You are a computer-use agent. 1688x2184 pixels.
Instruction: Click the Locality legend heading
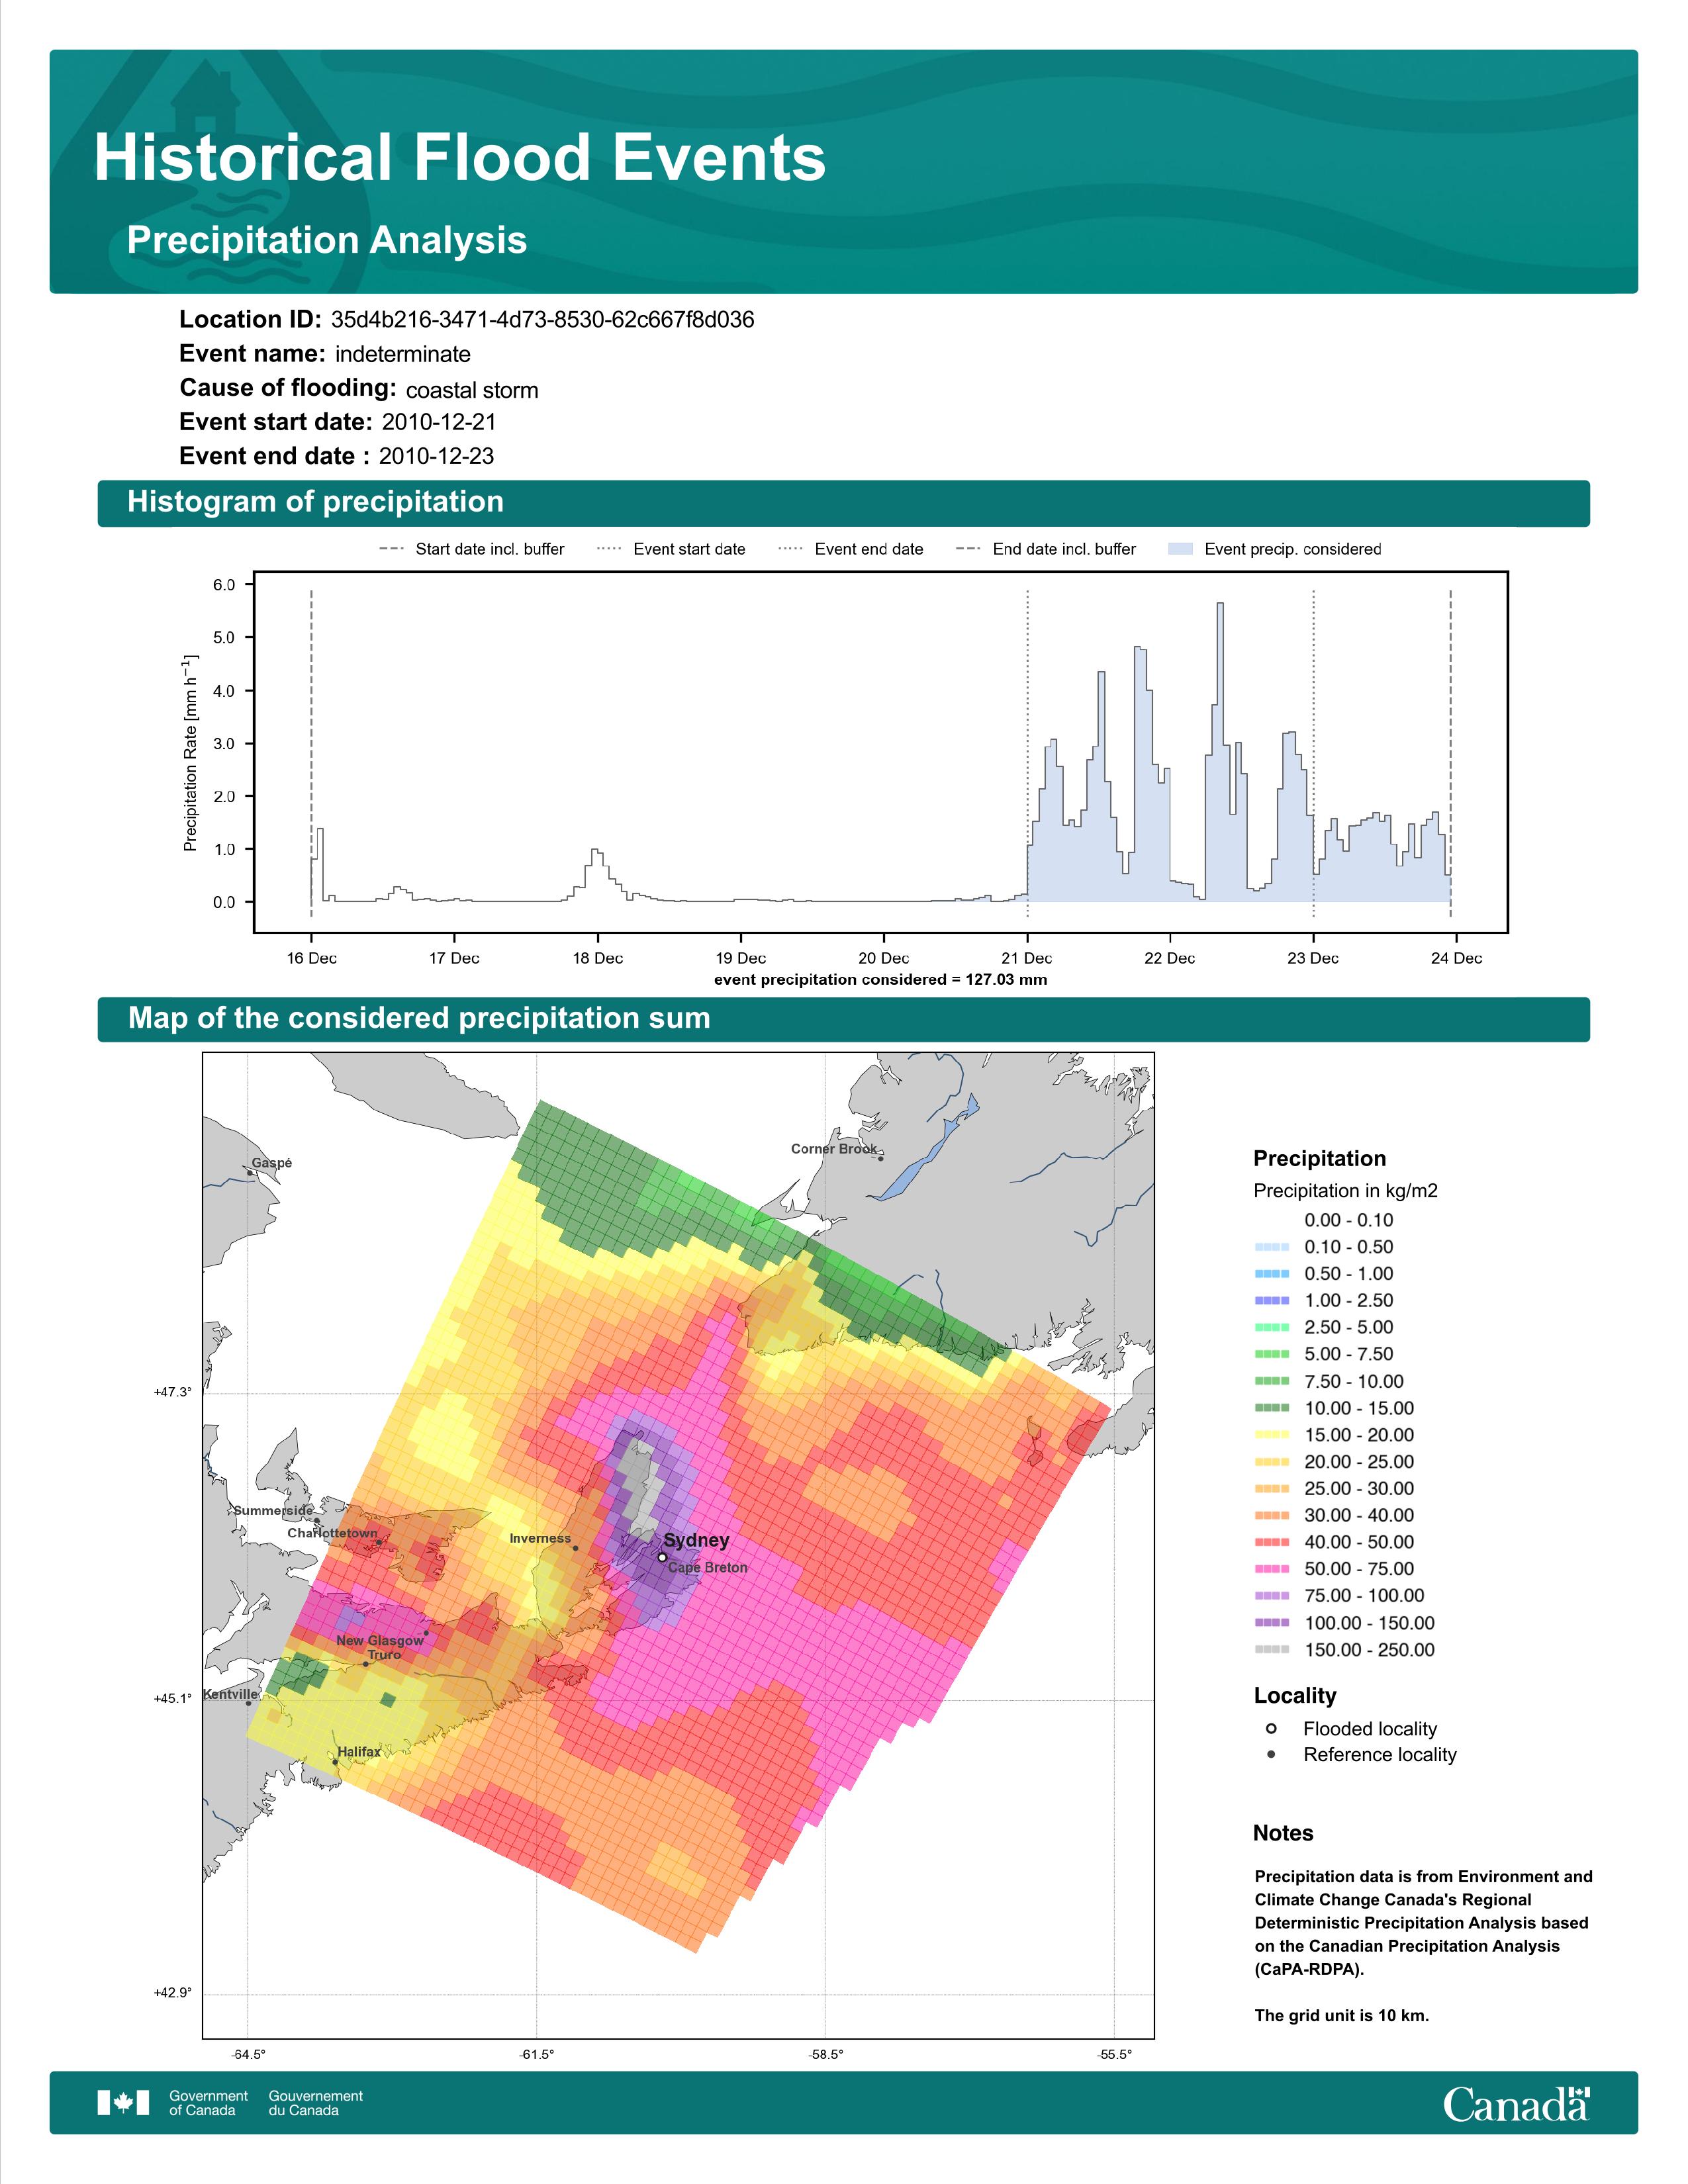click(x=1295, y=1696)
